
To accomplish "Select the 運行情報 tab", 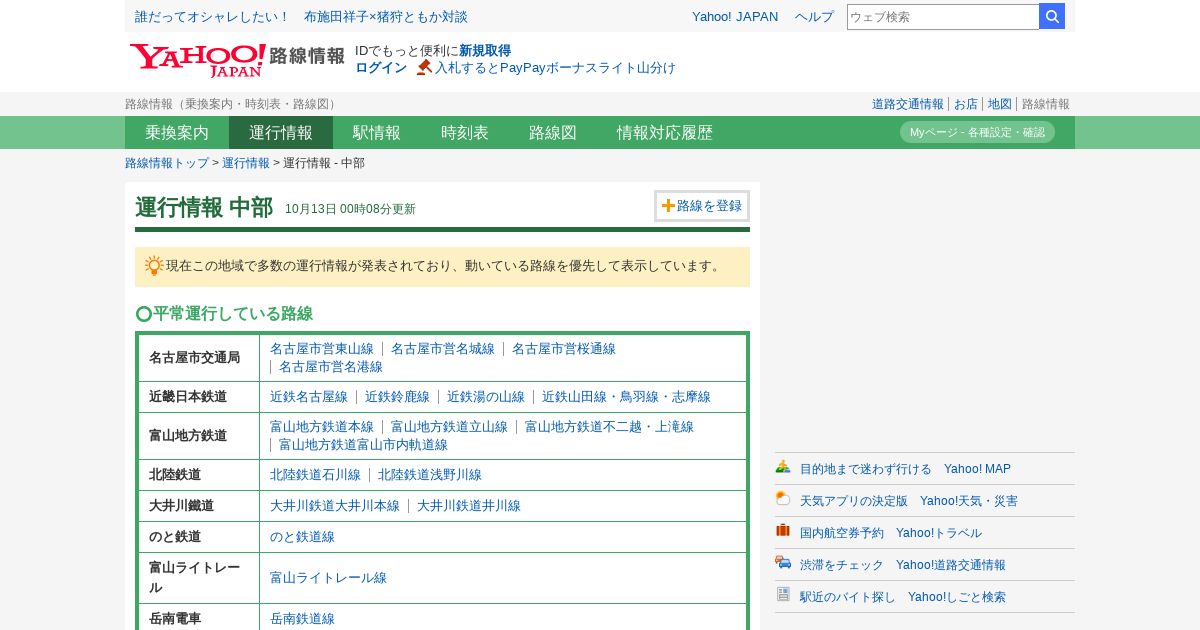I will pyautogui.click(x=281, y=132).
